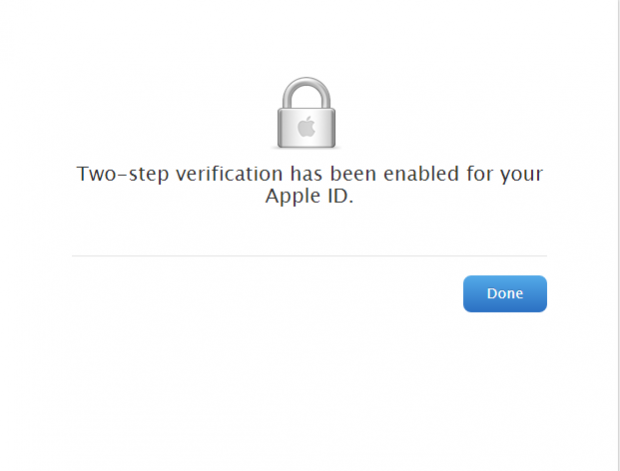This screenshot has height=471, width=620.
Task: Click the Apple logo on the padlock
Action: [306, 127]
